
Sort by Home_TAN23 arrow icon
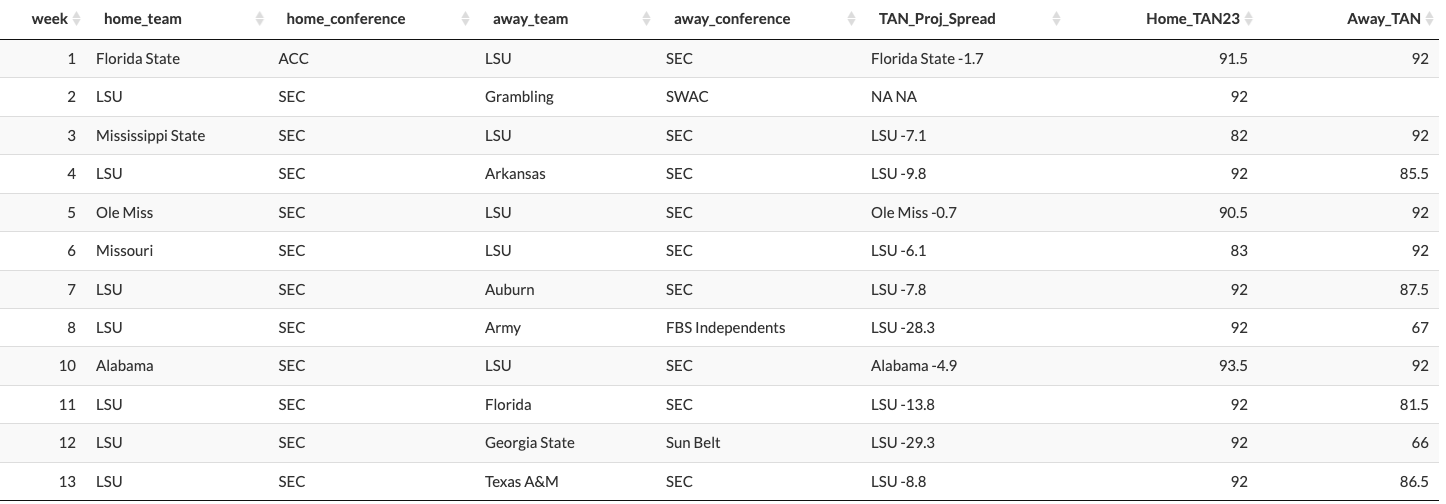pos(1249,19)
